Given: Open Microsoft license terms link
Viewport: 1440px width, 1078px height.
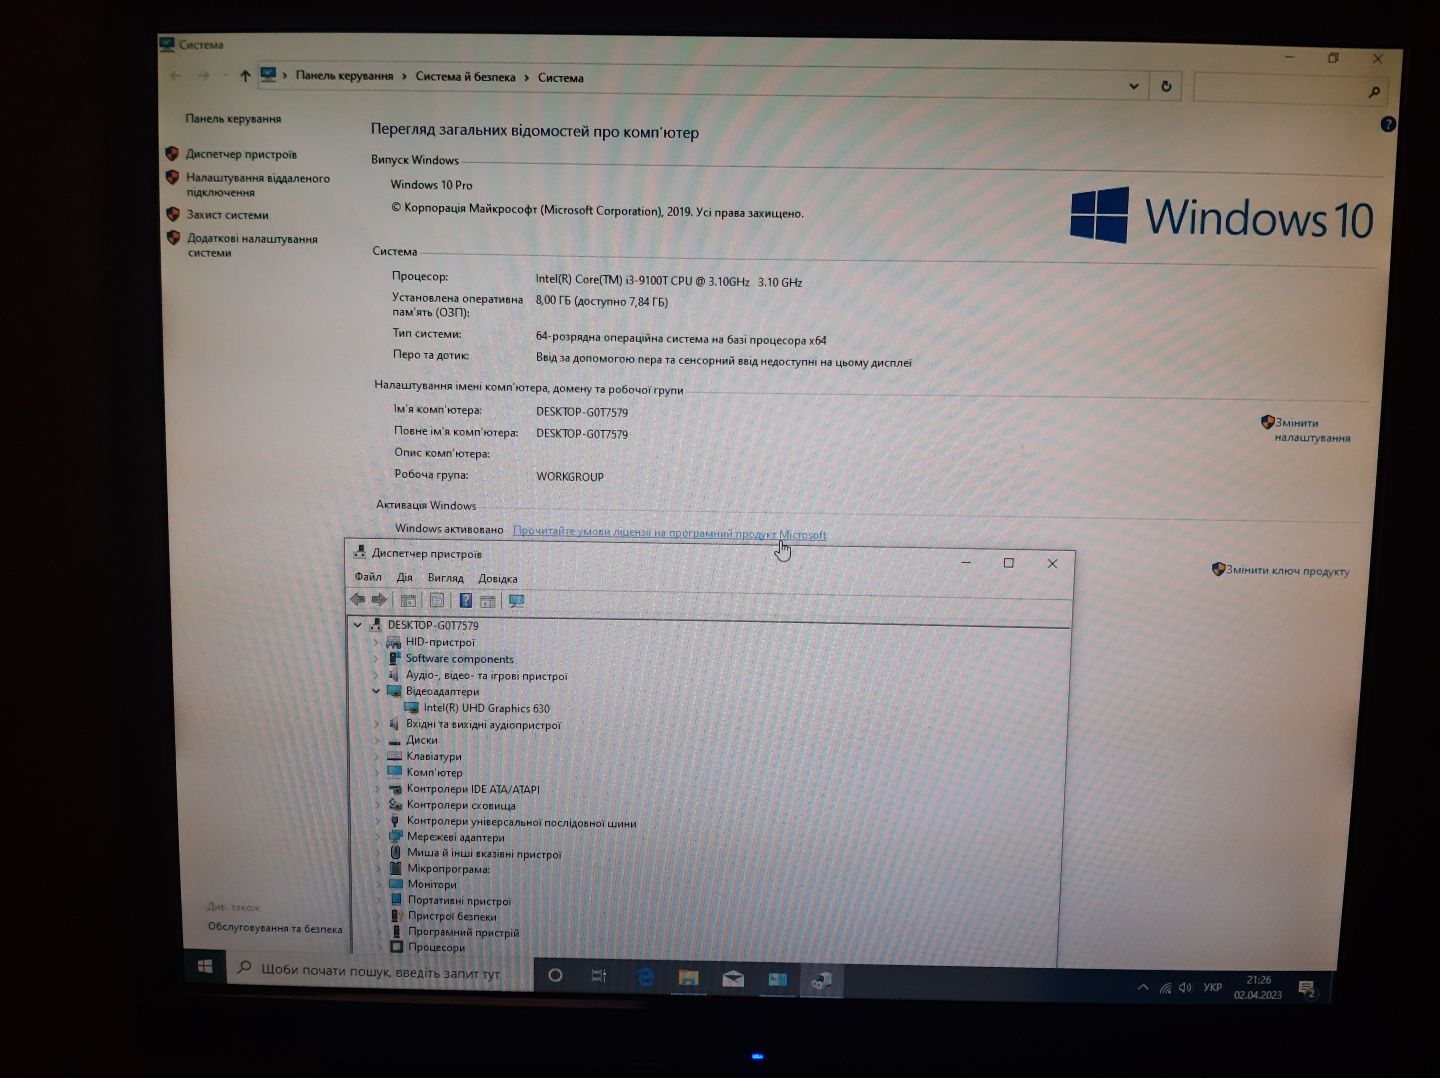Looking at the screenshot, I should [x=669, y=533].
